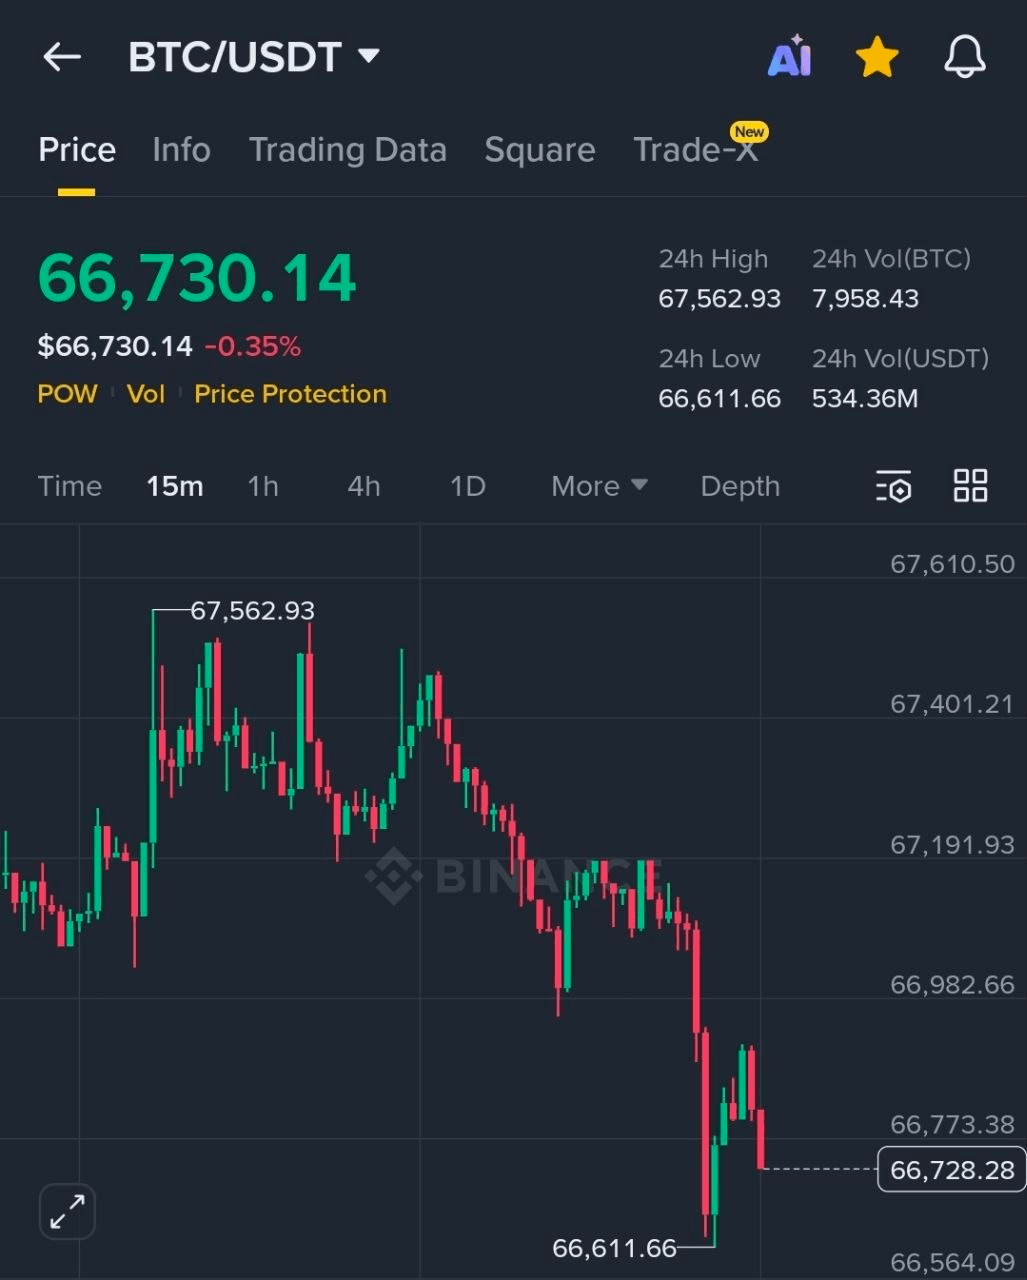Tap the Price Protection tag
The width and height of the screenshot is (1027, 1280).
click(x=290, y=394)
